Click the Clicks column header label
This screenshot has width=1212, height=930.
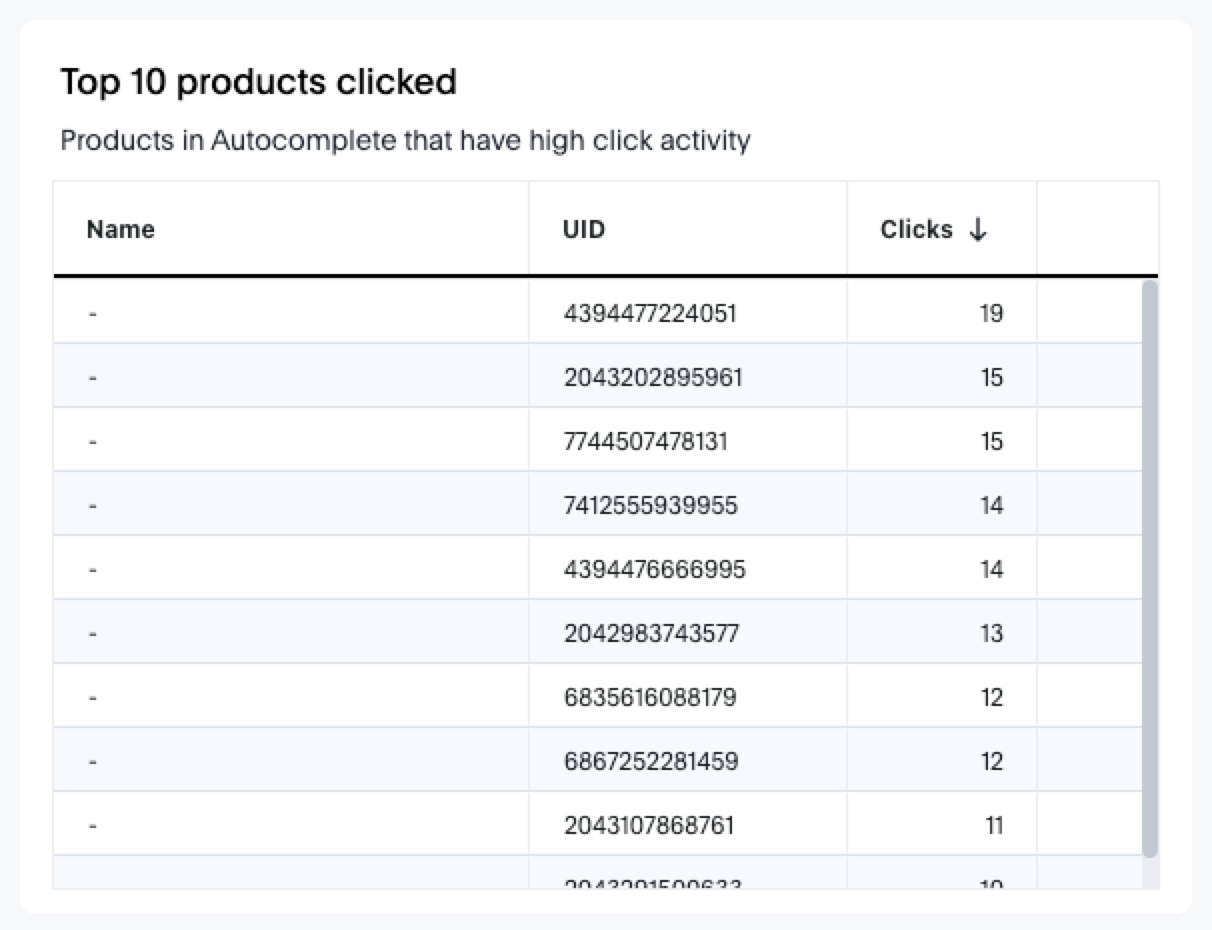[x=916, y=230]
